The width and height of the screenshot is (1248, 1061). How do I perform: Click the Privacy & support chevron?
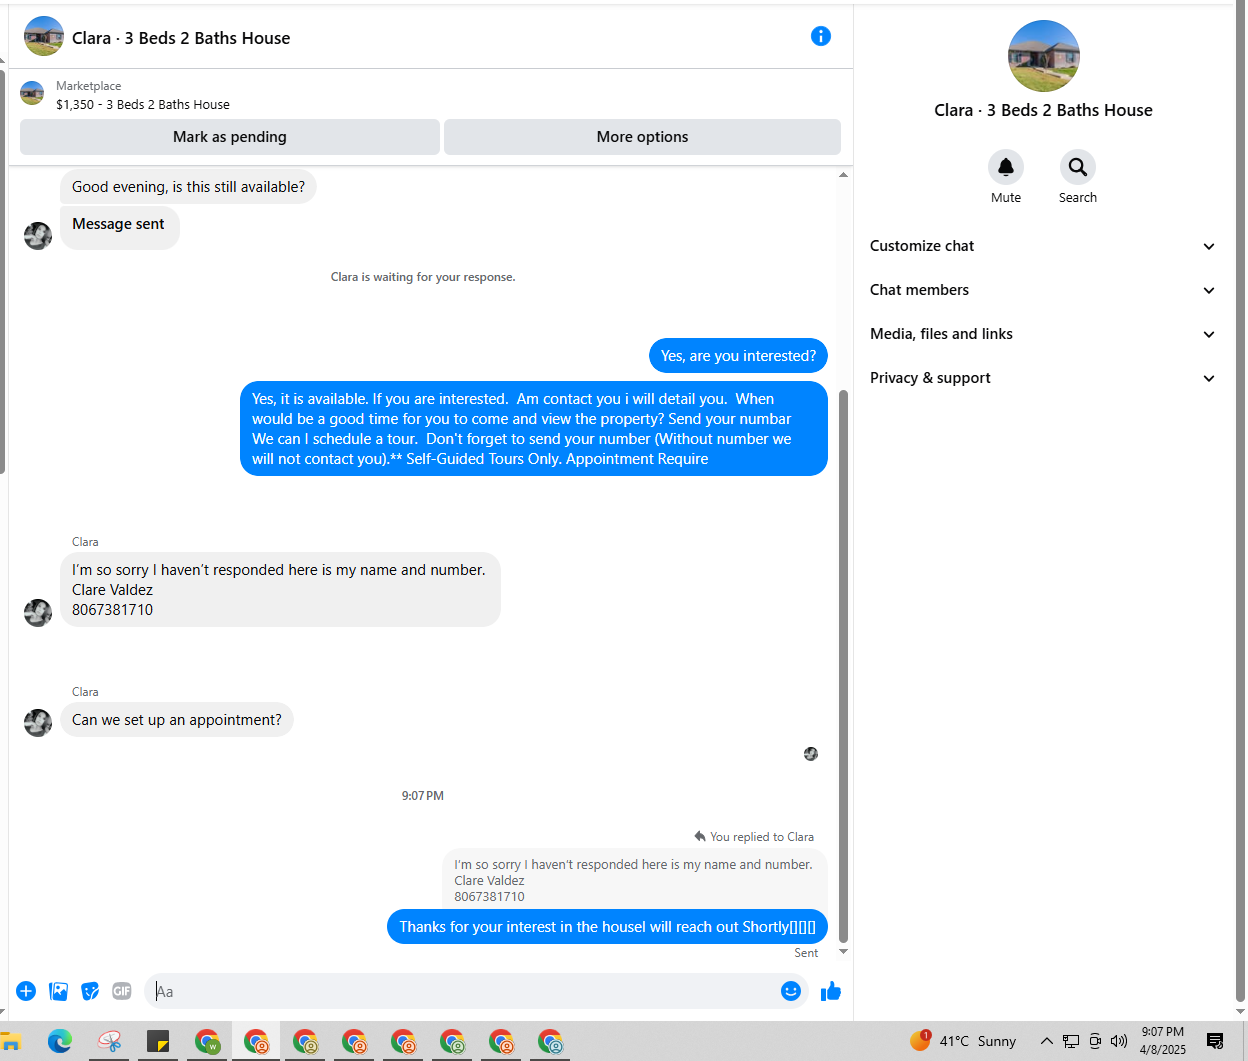[x=1209, y=379]
